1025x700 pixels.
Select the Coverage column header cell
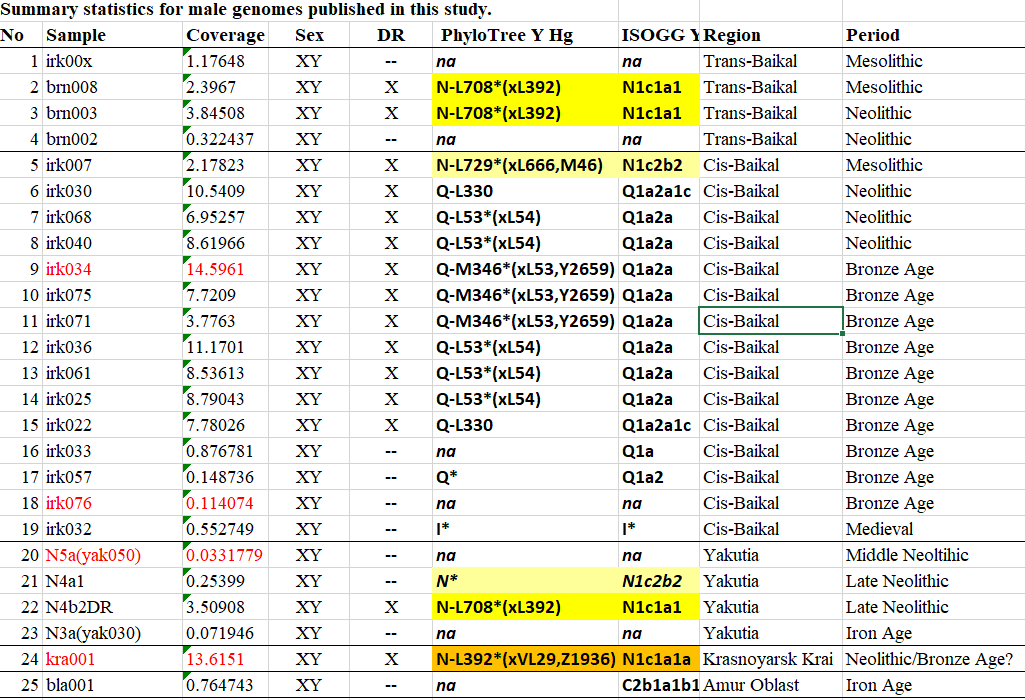pyautogui.click(x=225, y=35)
